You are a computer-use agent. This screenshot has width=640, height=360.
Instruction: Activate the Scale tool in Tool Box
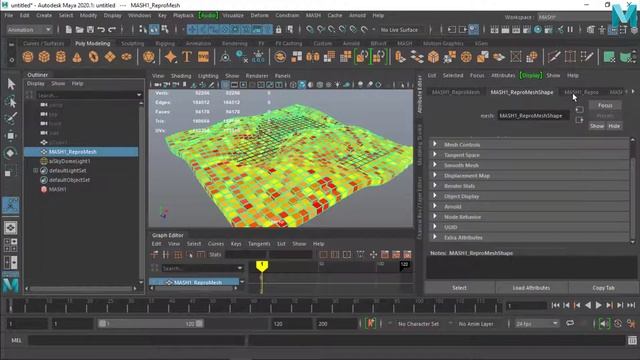[x=9, y=172]
